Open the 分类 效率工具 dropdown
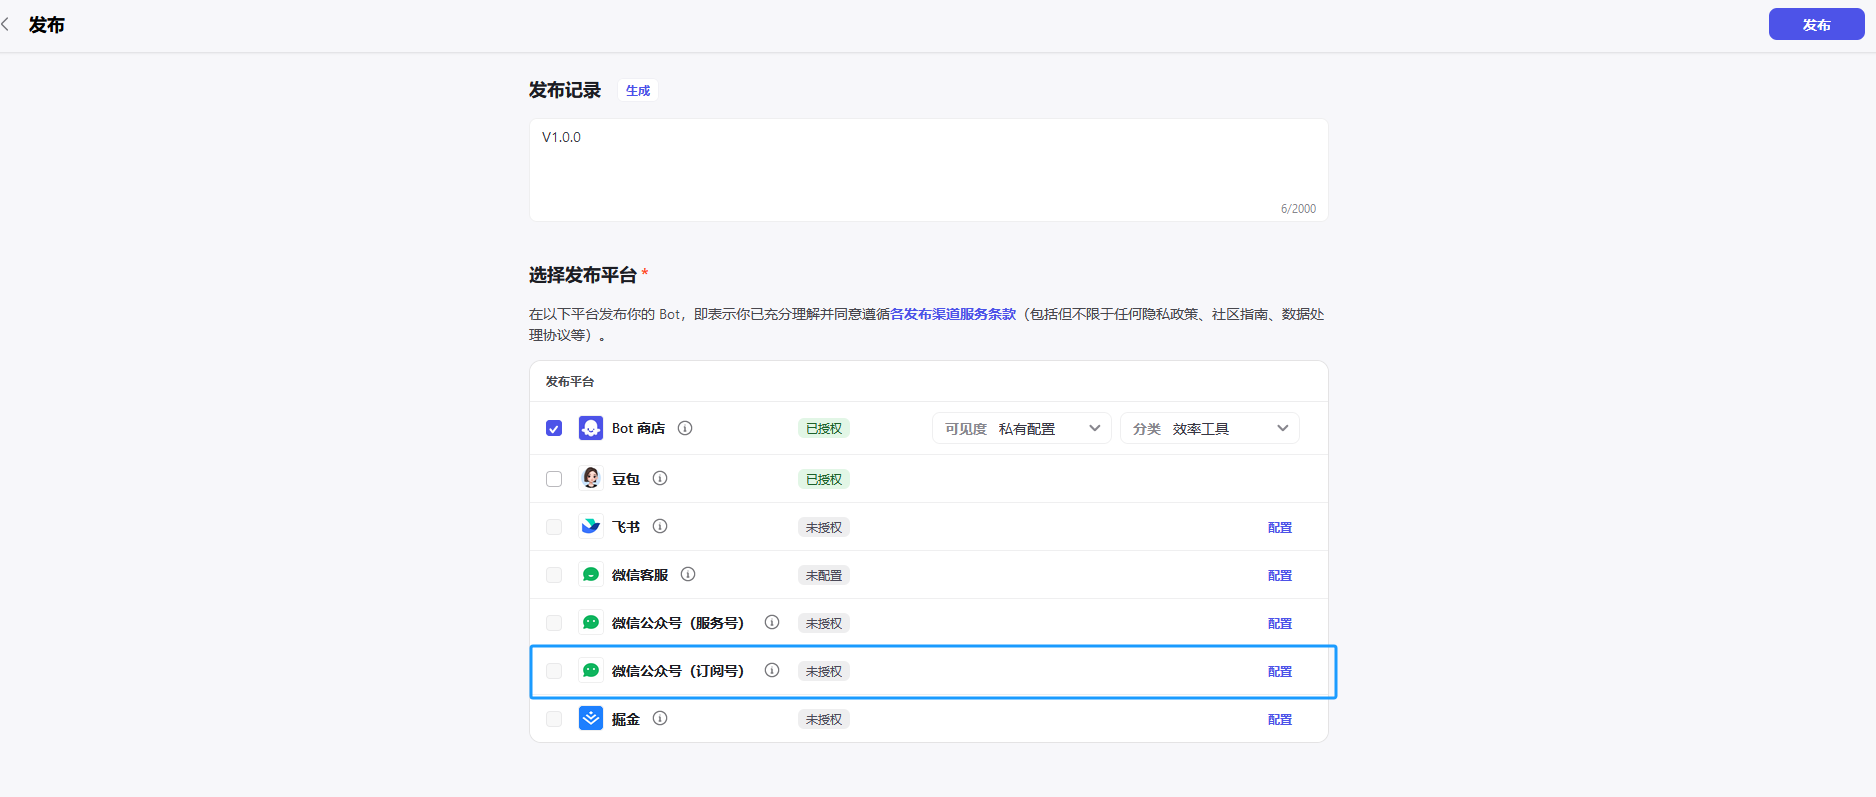The height and width of the screenshot is (797, 1876). click(x=1209, y=428)
